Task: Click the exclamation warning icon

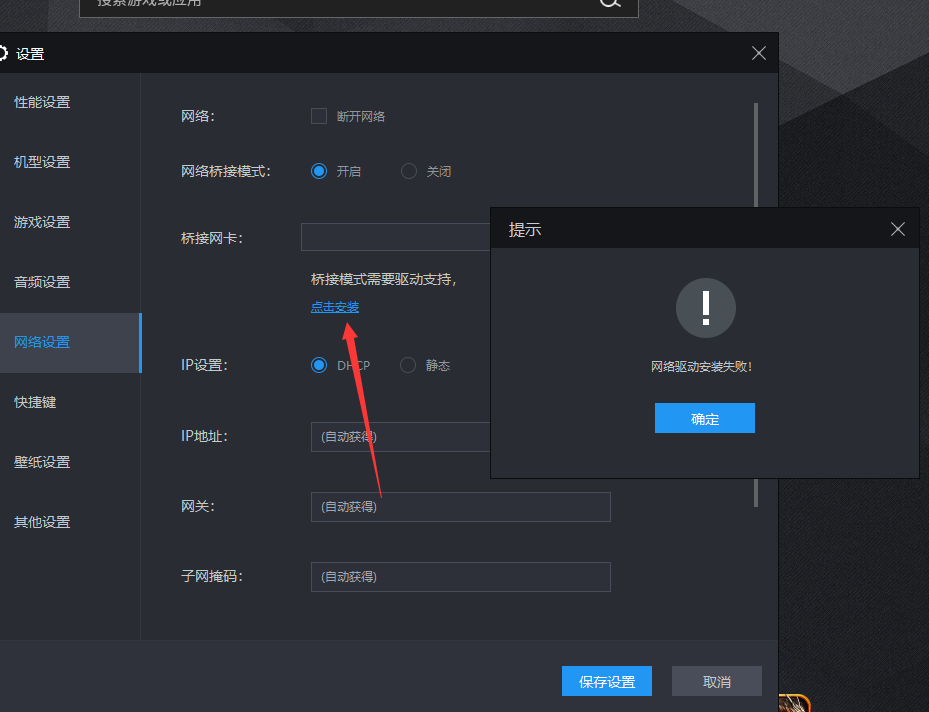Action: pyautogui.click(x=705, y=308)
